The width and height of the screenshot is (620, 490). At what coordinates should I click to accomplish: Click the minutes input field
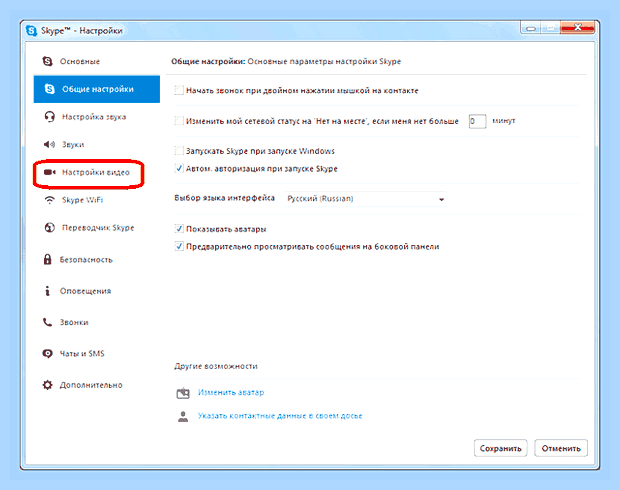(477, 121)
